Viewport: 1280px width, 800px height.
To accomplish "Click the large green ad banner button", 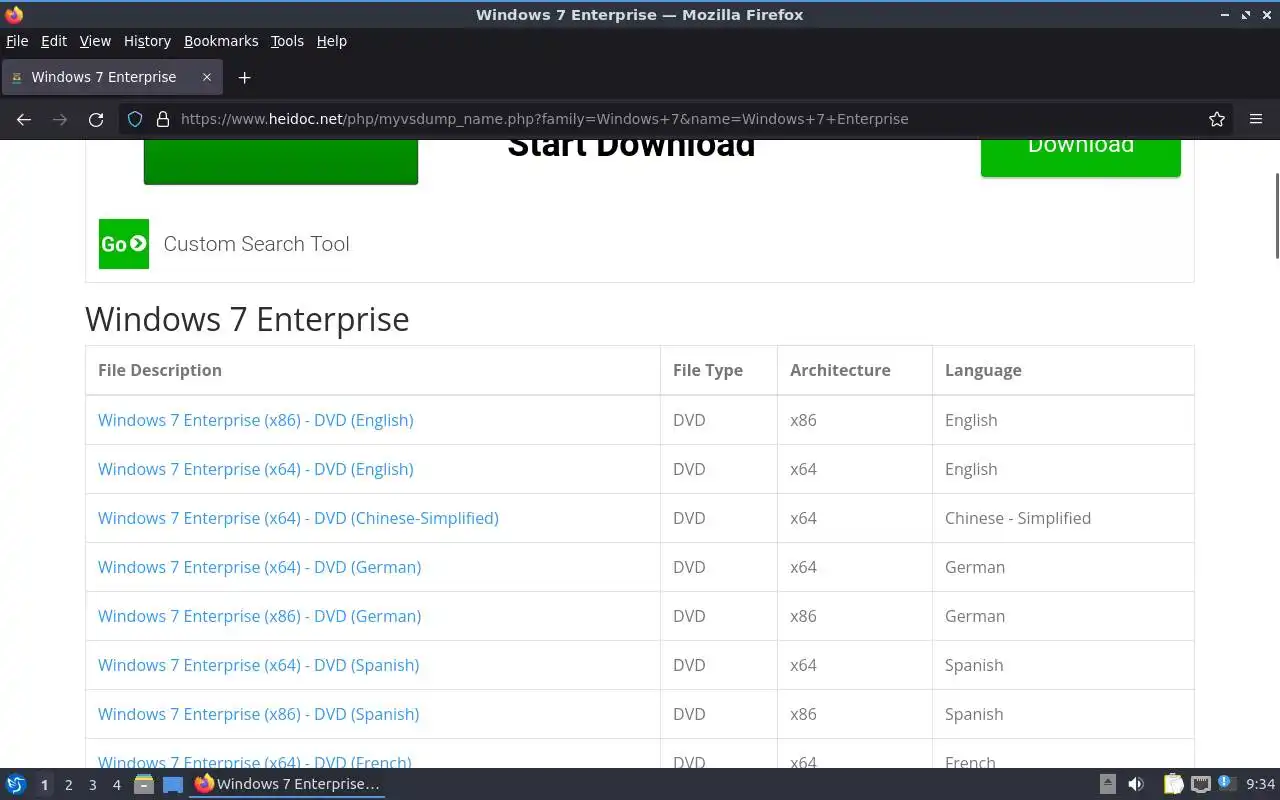I will click(x=281, y=162).
